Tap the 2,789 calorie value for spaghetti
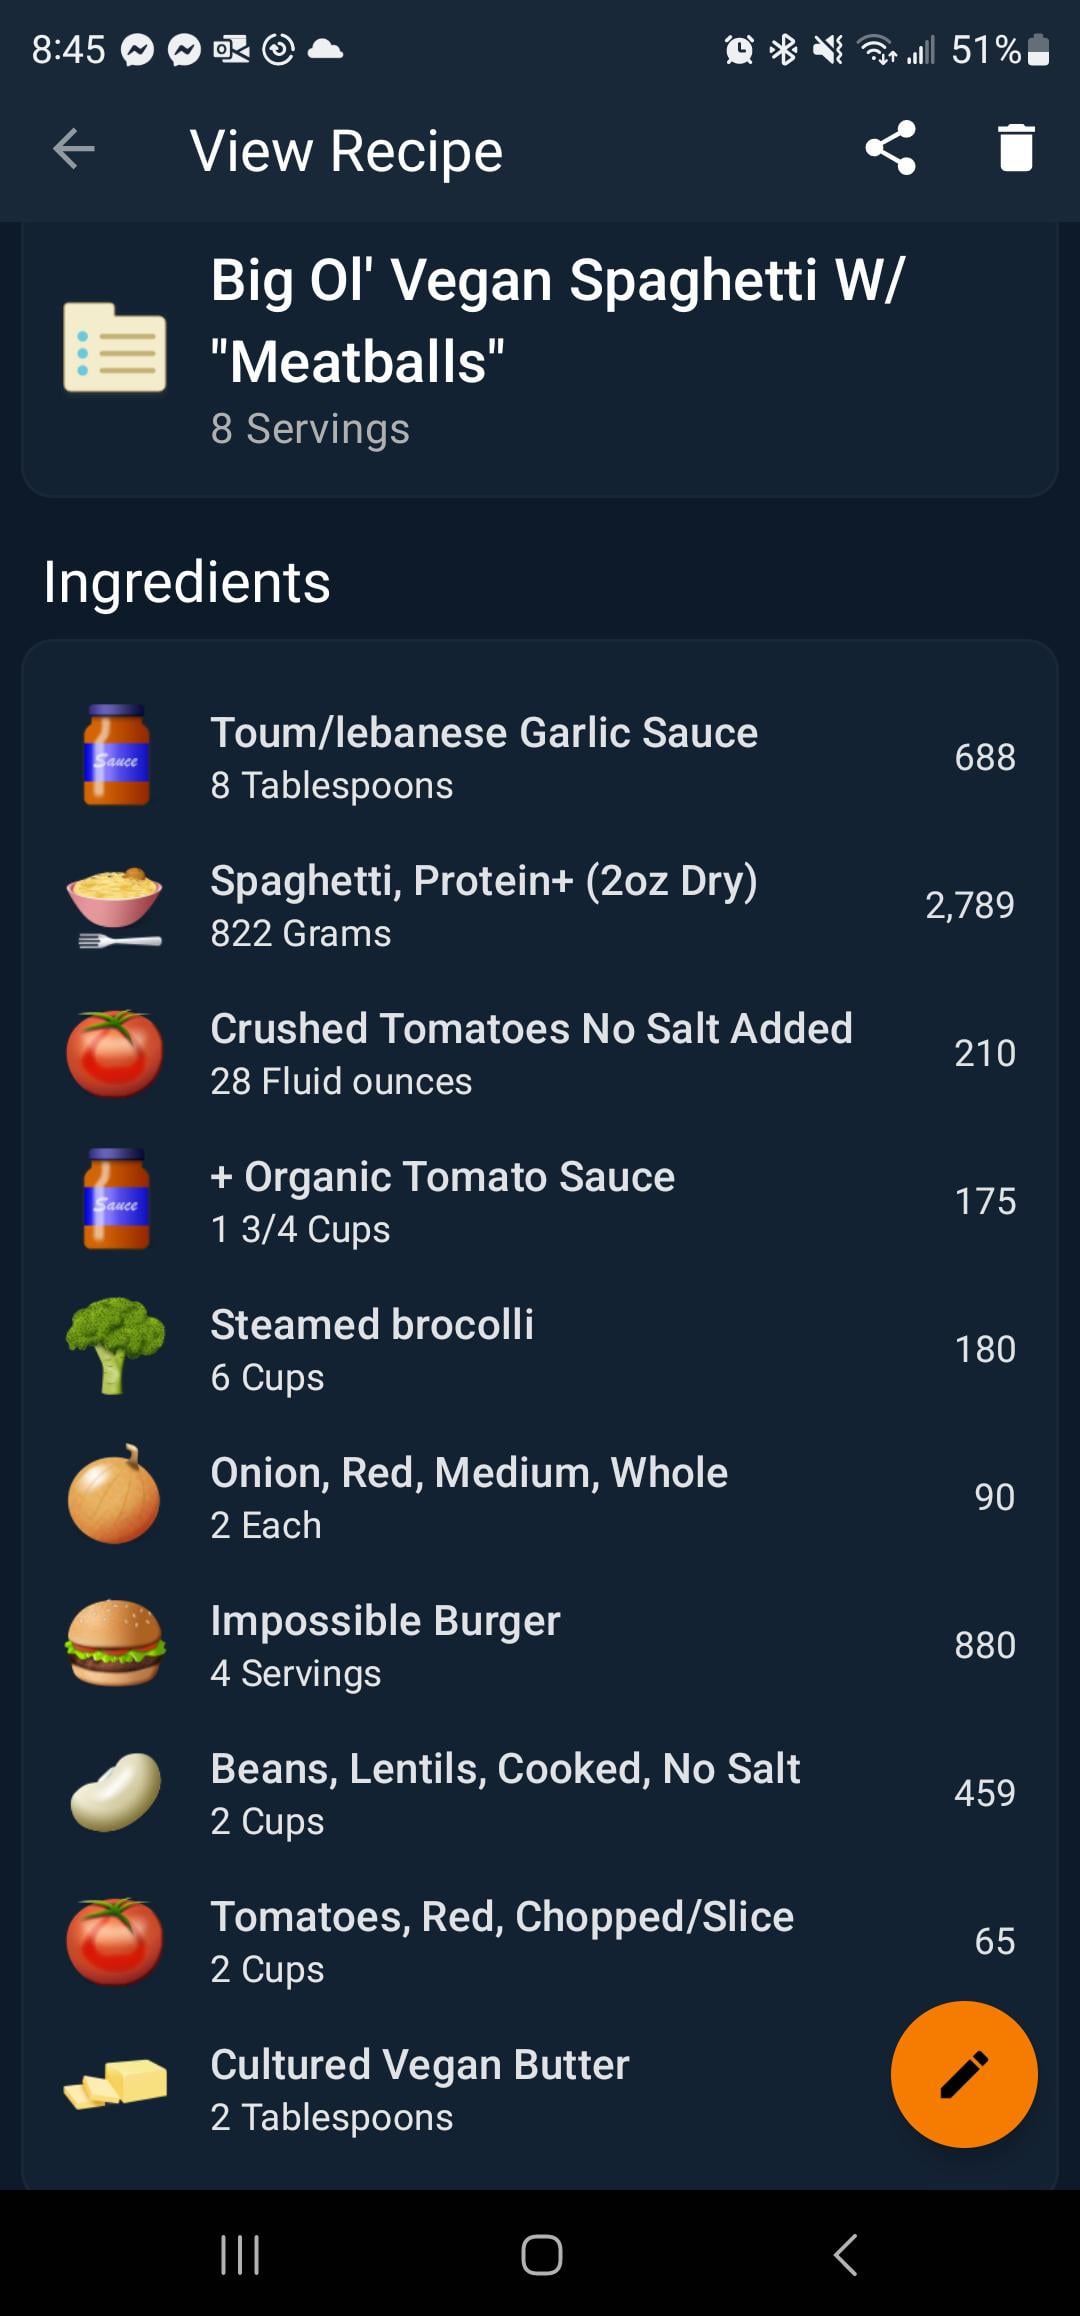Viewport: 1080px width, 2316px height. (x=969, y=905)
